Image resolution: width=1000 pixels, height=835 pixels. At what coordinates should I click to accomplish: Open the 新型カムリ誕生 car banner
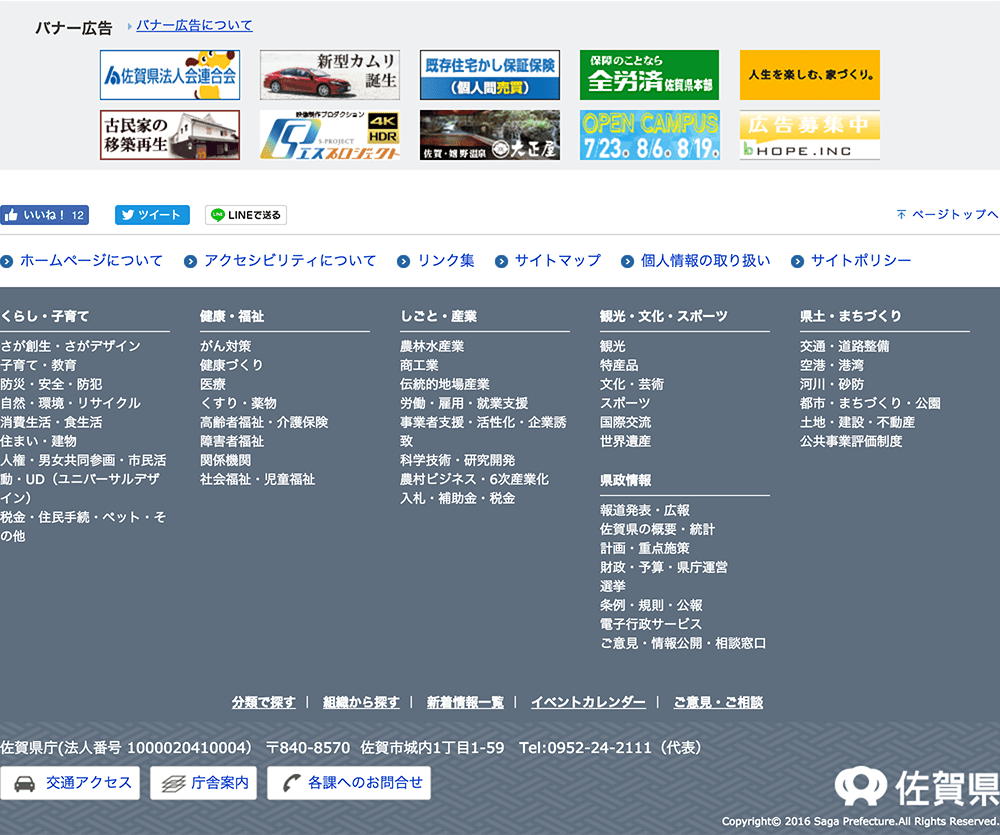(330, 75)
